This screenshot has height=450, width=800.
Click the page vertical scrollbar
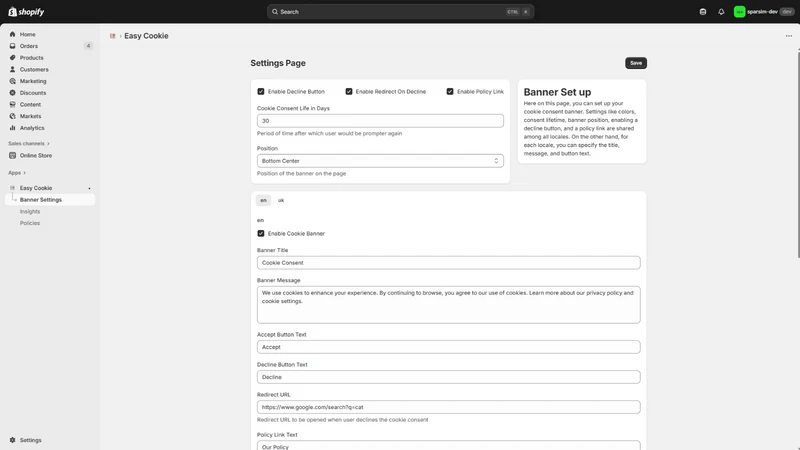[798, 153]
